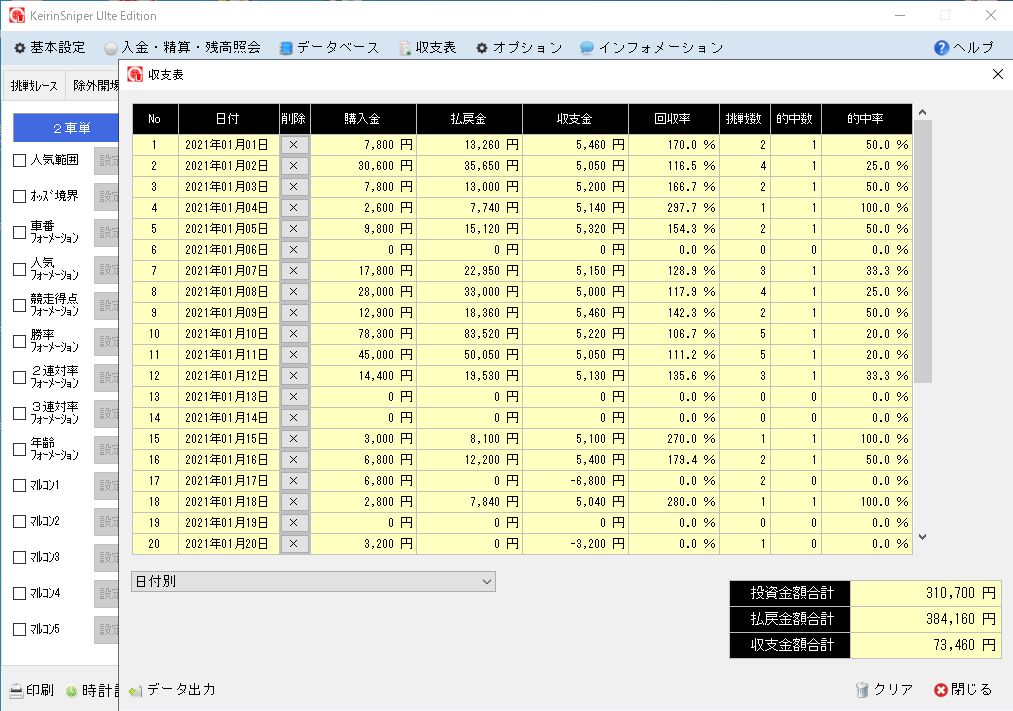Open the 日付別 dropdown

pyautogui.click(x=313, y=581)
